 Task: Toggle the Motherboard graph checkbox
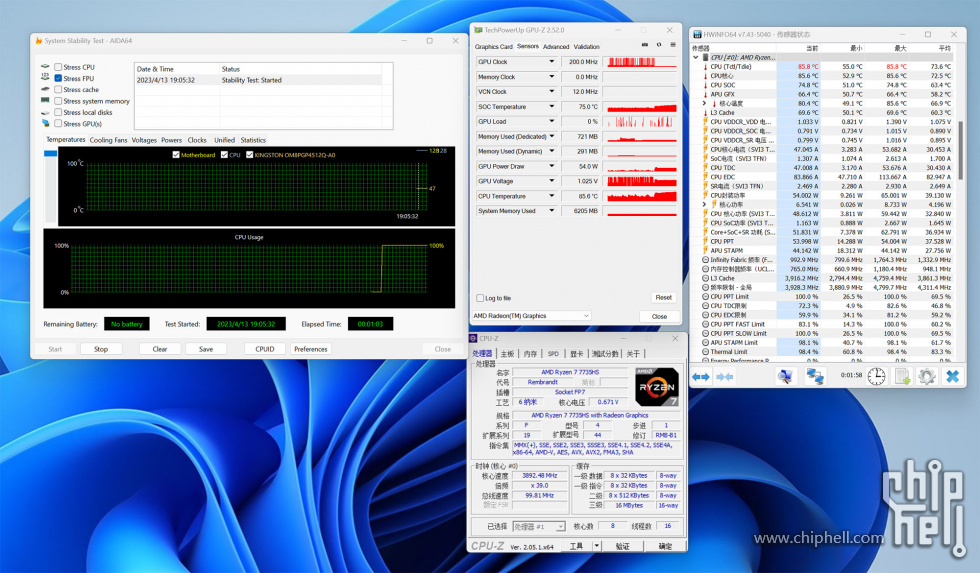coord(176,154)
